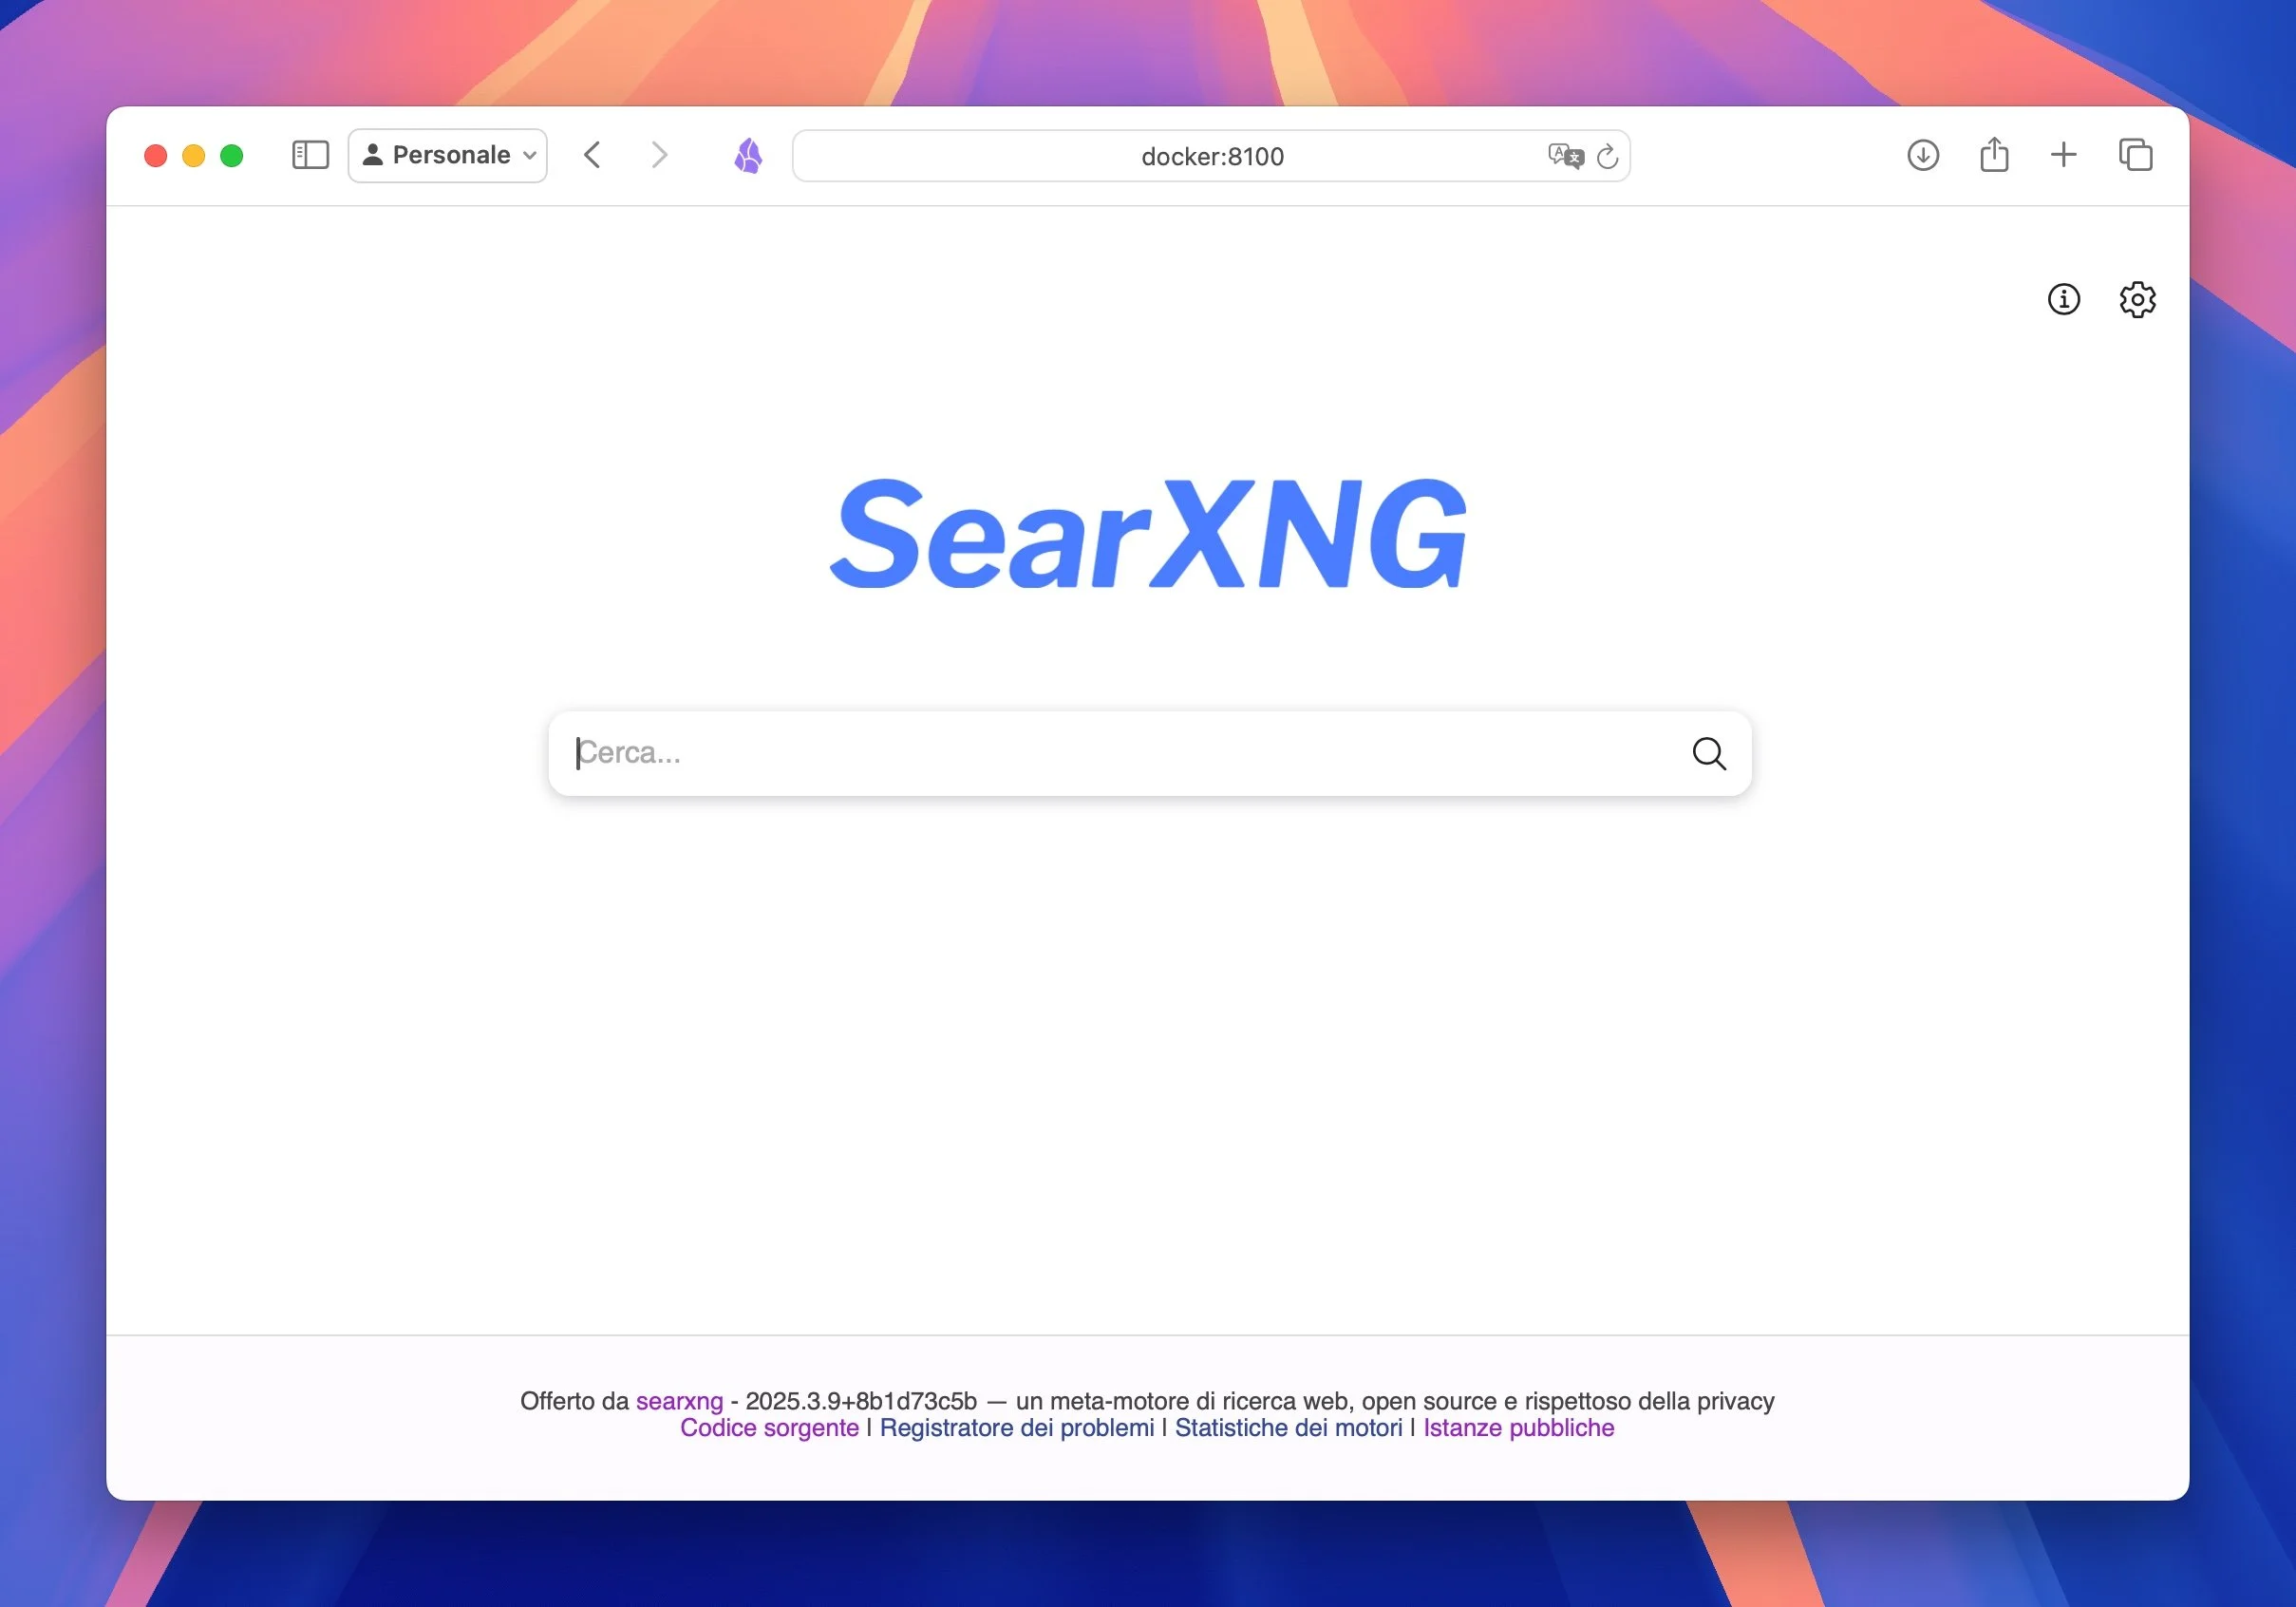Open the Codice sorgente link
The width and height of the screenshot is (2296, 1607).
click(768, 1427)
